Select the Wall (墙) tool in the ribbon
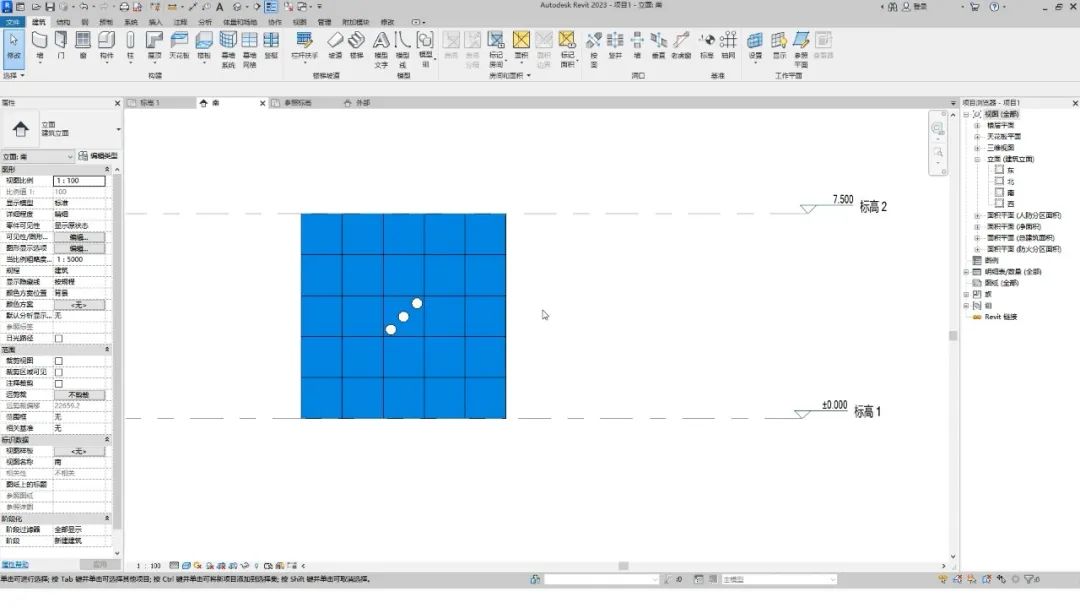This screenshot has width=1080, height=608. [39, 44]
